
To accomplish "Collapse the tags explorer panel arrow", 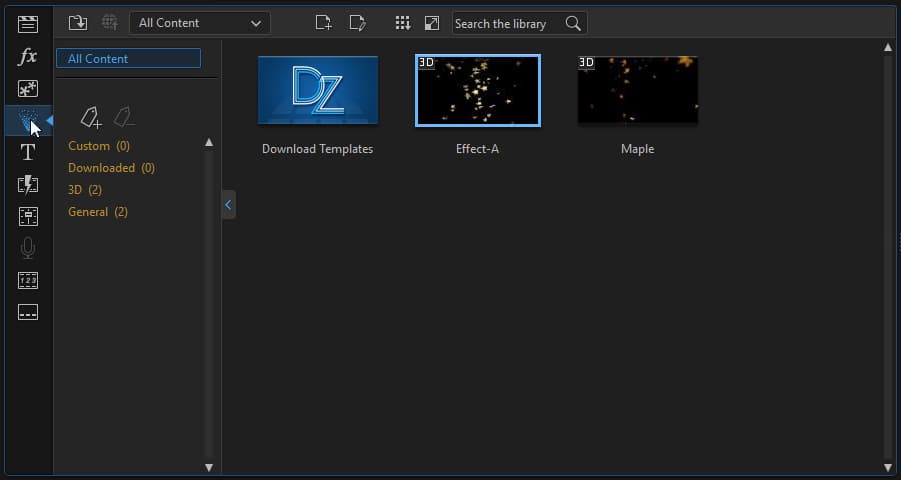I will pos(228,205).
